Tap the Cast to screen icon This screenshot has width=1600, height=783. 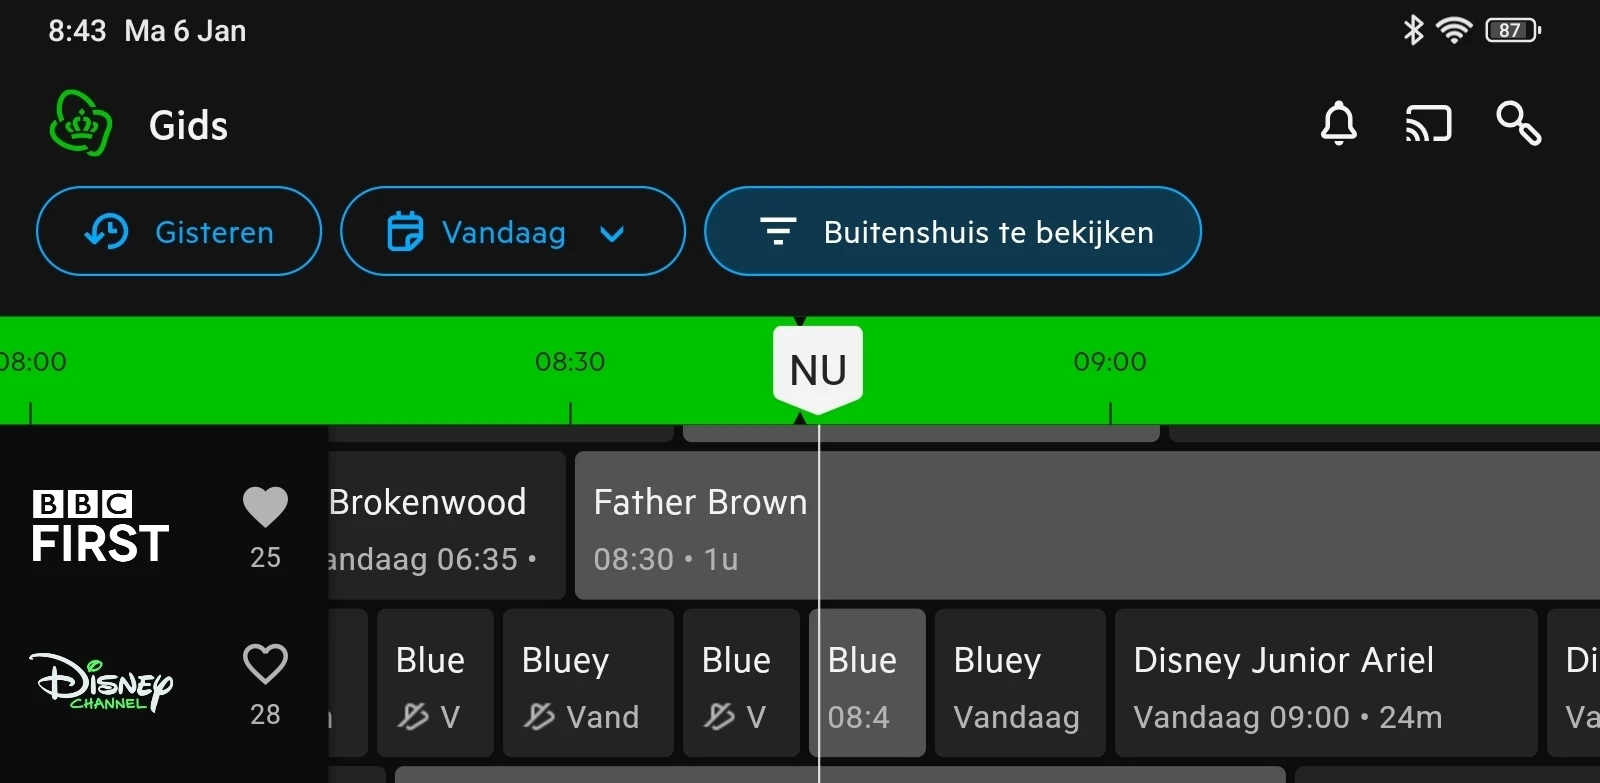pos(1428,124)
